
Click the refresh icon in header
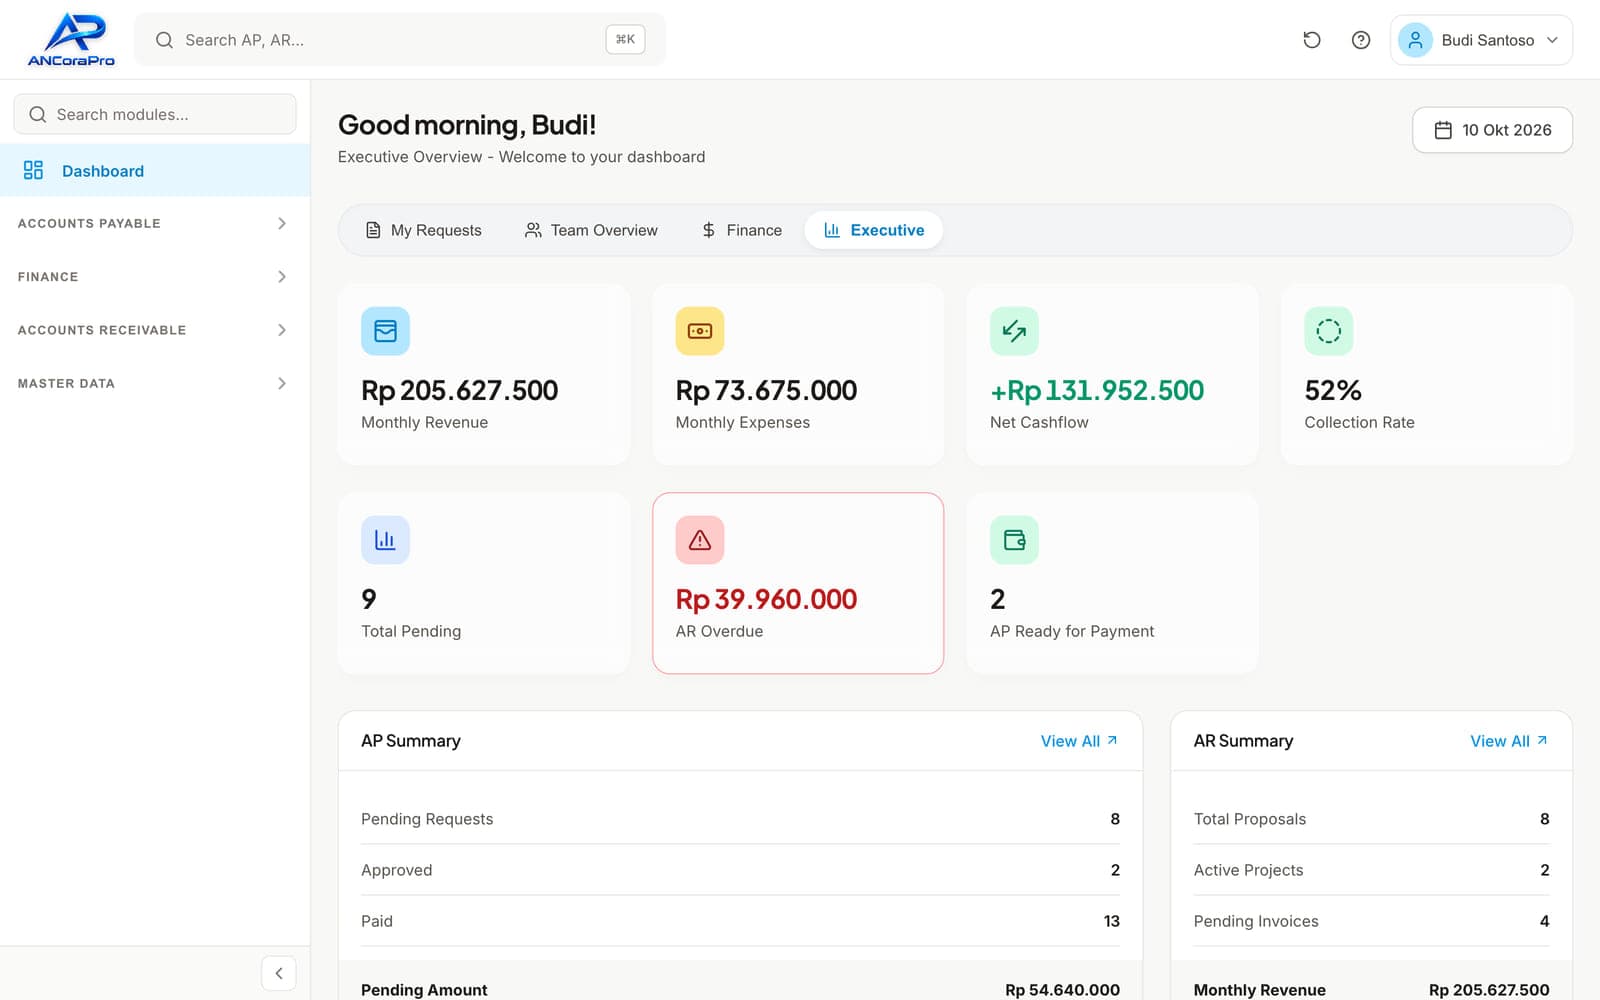tap(1312, 40)
